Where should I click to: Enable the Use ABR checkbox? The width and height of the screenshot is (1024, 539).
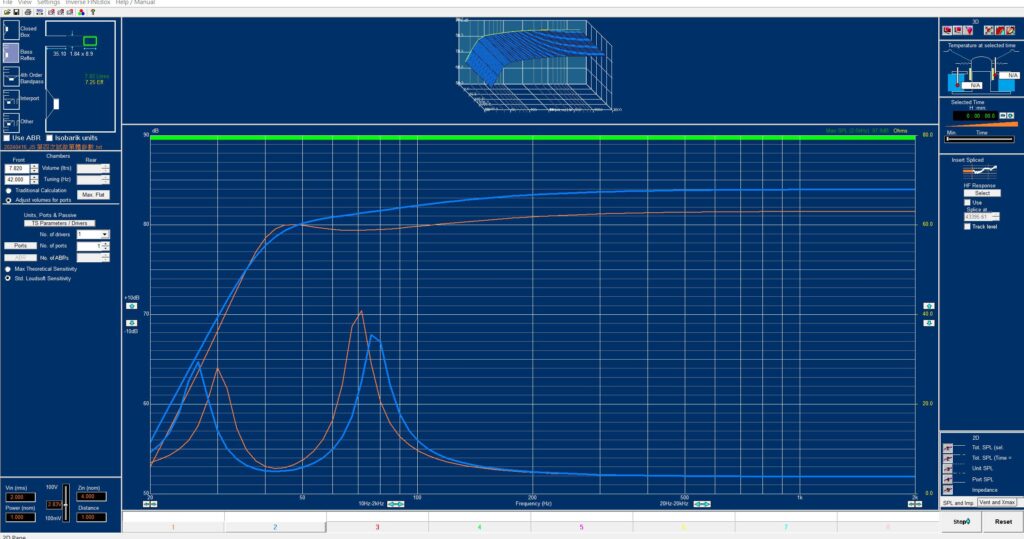(x=7, y=138)
